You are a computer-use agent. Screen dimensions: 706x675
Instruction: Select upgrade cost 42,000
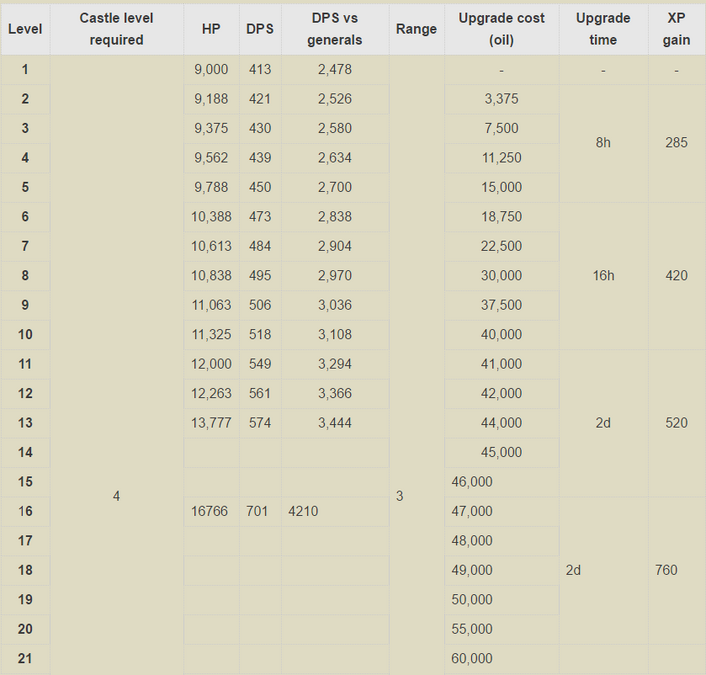(502, 394)
